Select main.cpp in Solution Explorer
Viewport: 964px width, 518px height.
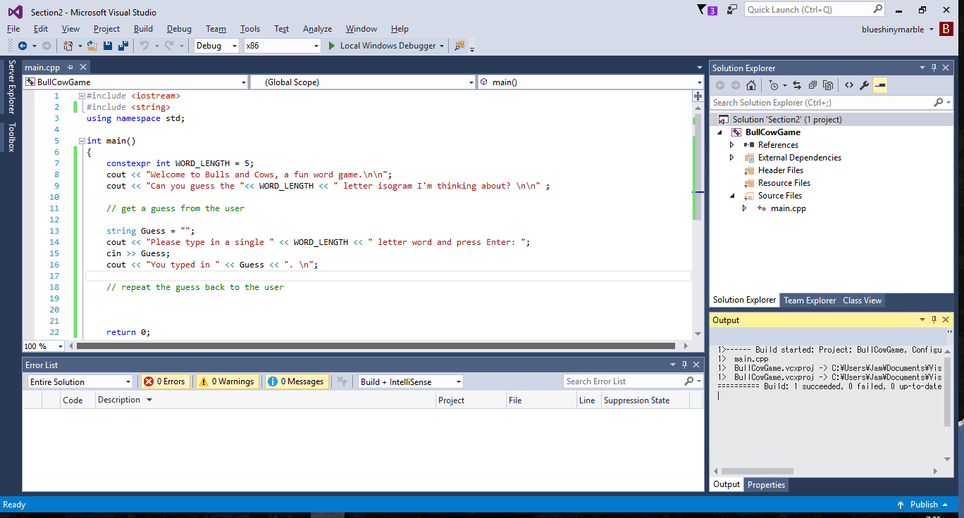788,208
